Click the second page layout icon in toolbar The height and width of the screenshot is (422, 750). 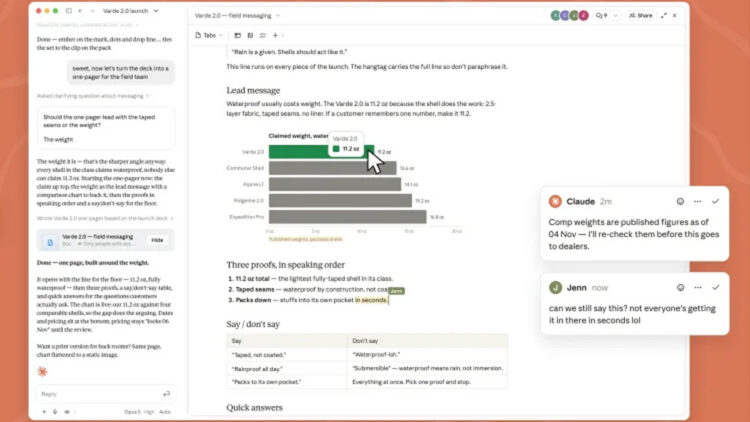250,35
